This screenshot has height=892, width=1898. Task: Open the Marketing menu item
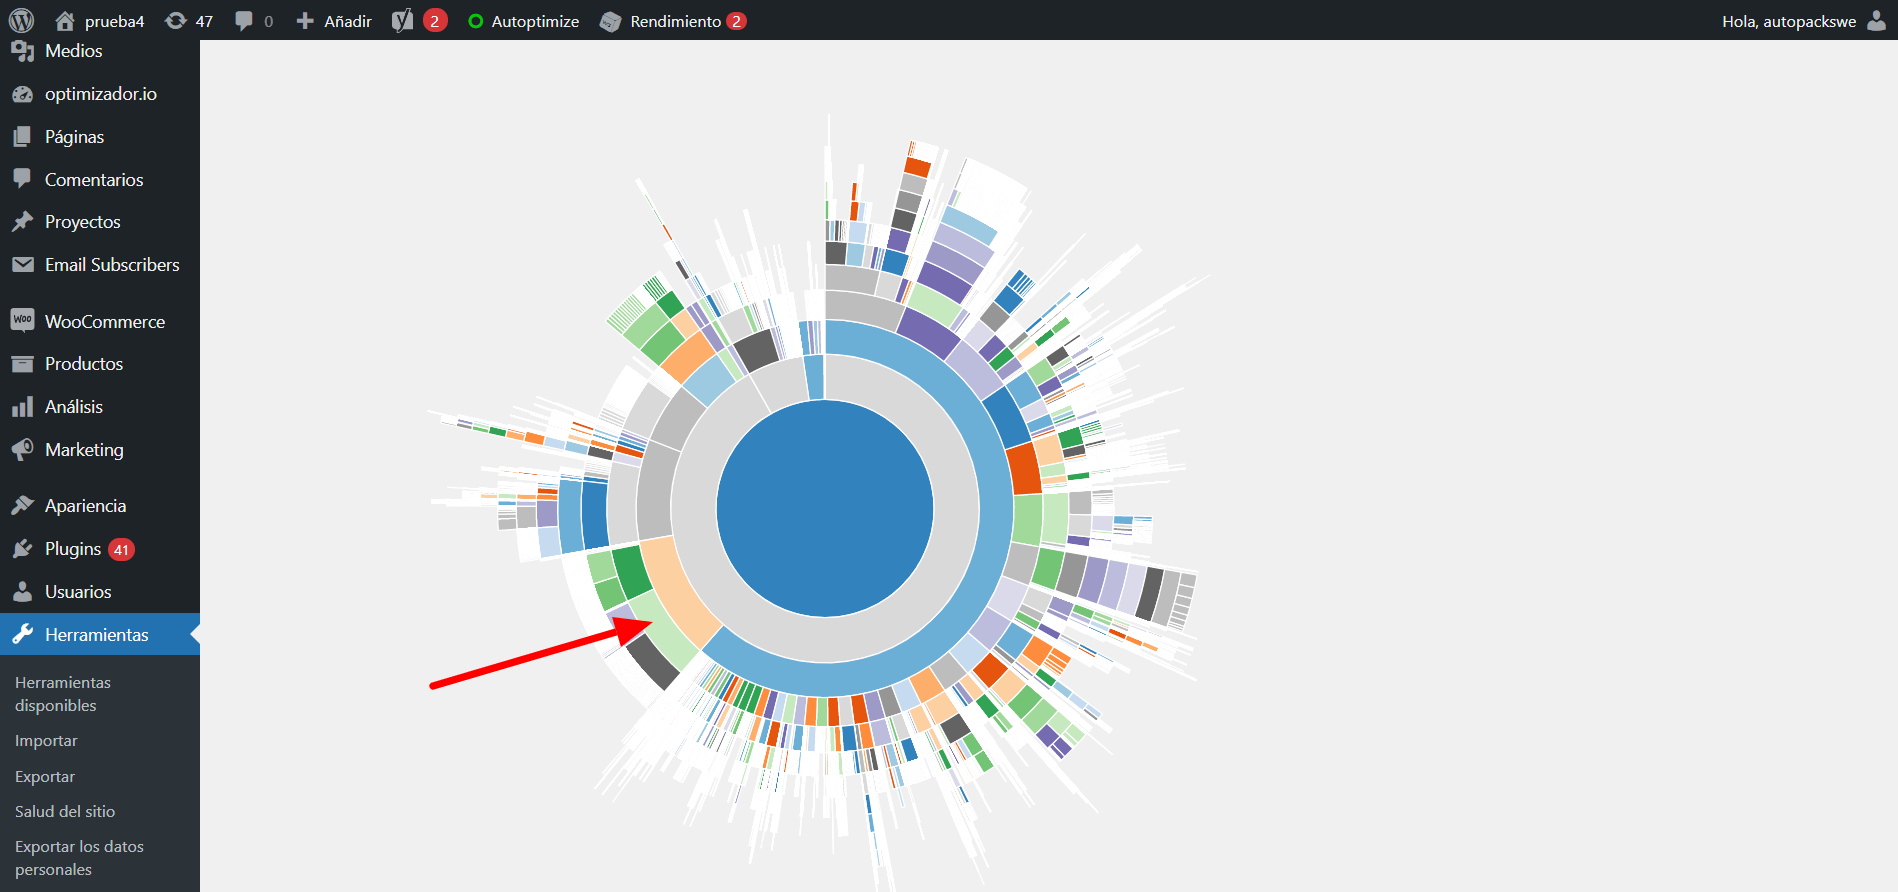84,450
